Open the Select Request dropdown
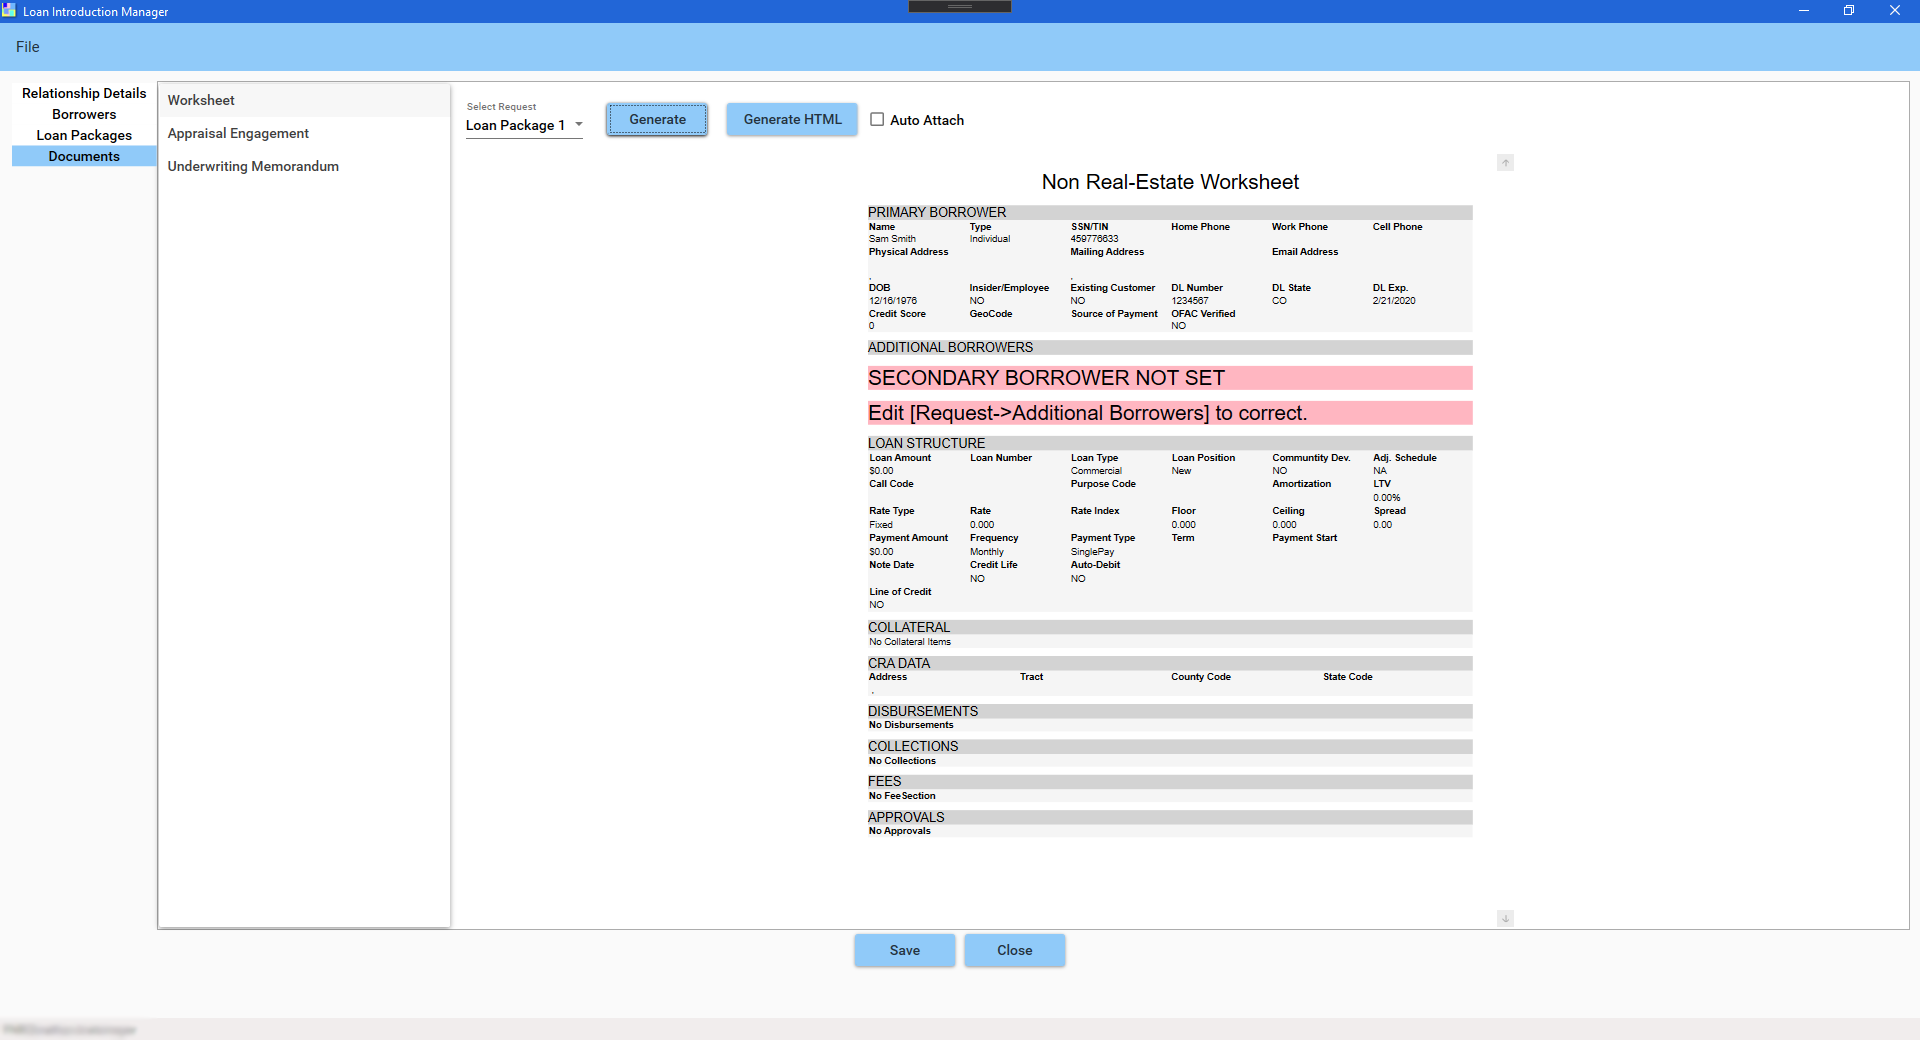The height and width of the screenshot is (1040, 1920). [524, 125]
